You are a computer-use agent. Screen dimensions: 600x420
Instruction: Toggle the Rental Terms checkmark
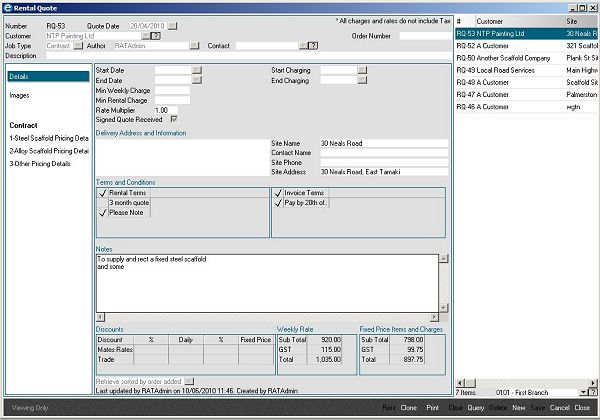[x=102, y=193]
